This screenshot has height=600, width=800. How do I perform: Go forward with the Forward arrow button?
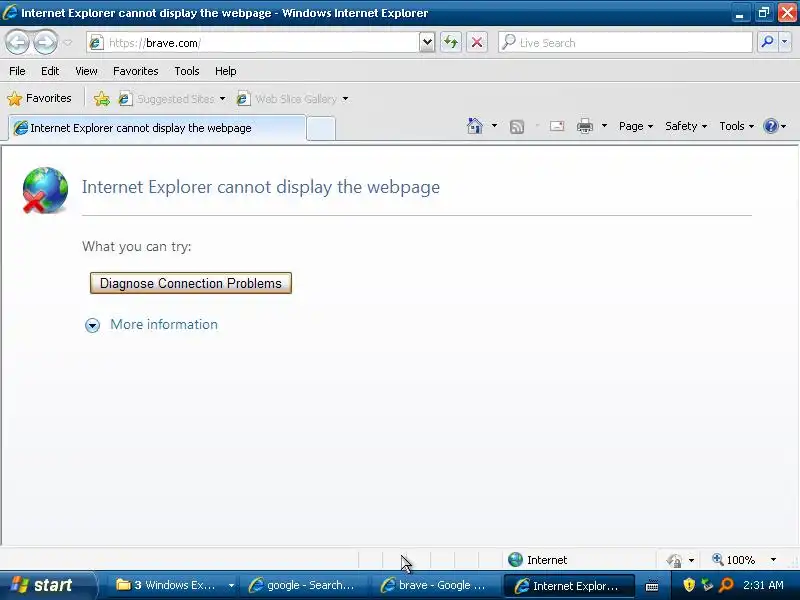click(45, 42)
